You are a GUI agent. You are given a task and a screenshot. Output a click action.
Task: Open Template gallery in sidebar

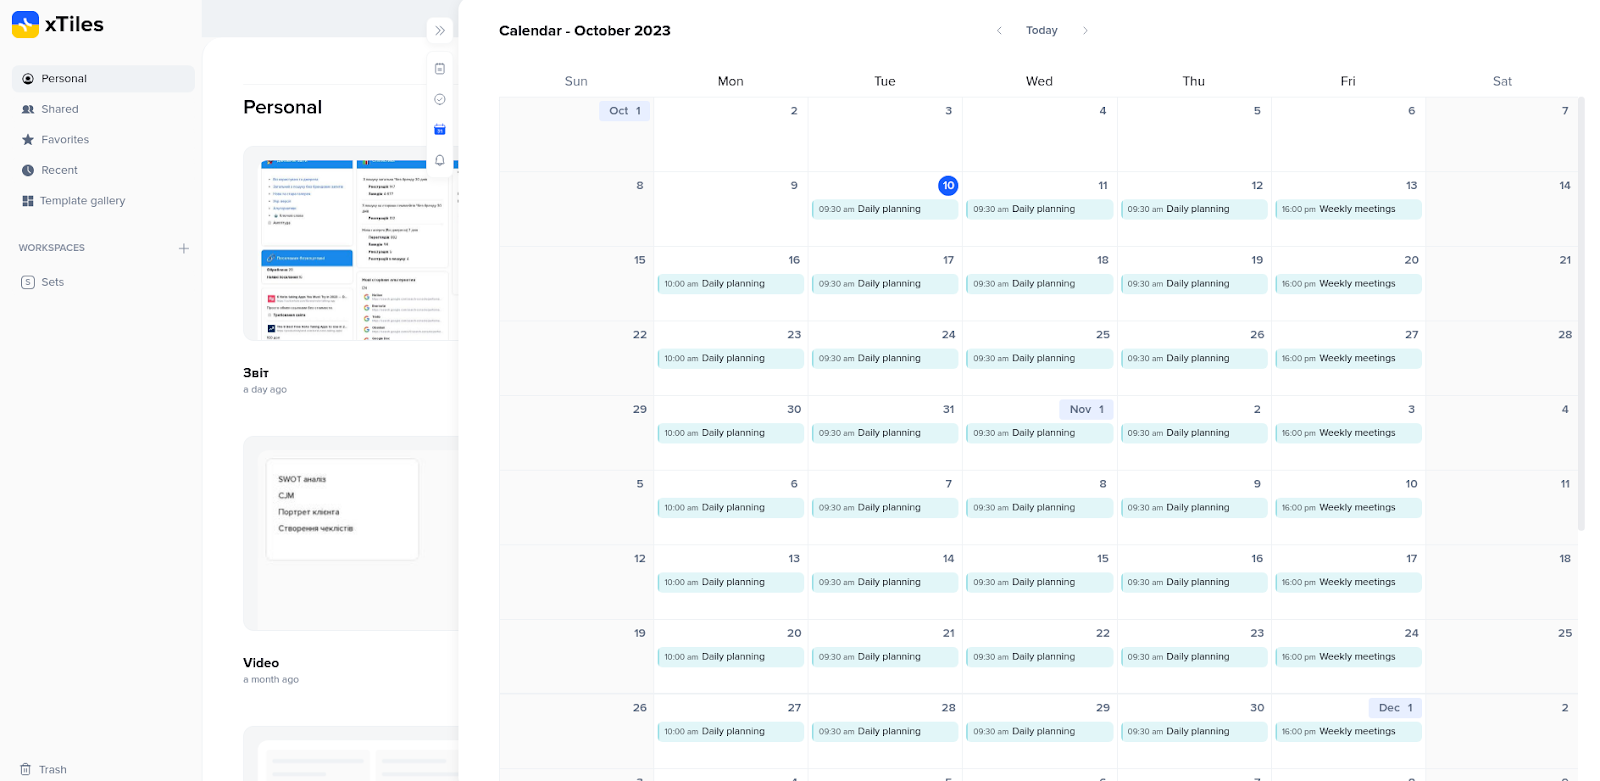(103, 201)
